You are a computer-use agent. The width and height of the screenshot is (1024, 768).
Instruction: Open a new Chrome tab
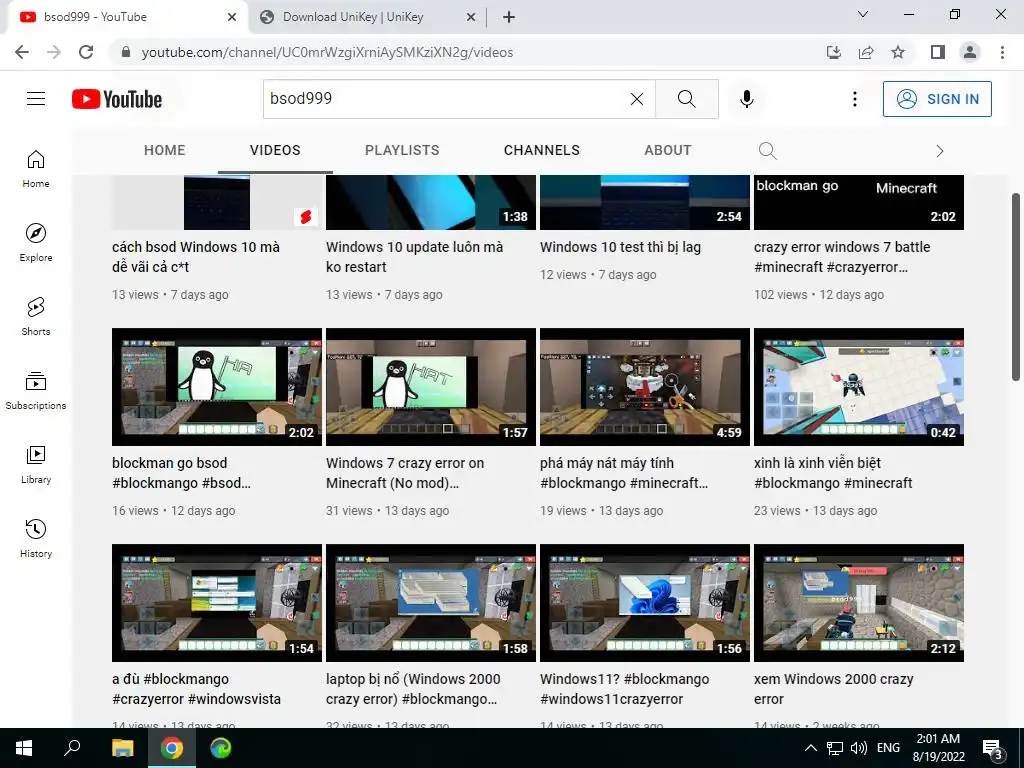click(x=509, y=17)
